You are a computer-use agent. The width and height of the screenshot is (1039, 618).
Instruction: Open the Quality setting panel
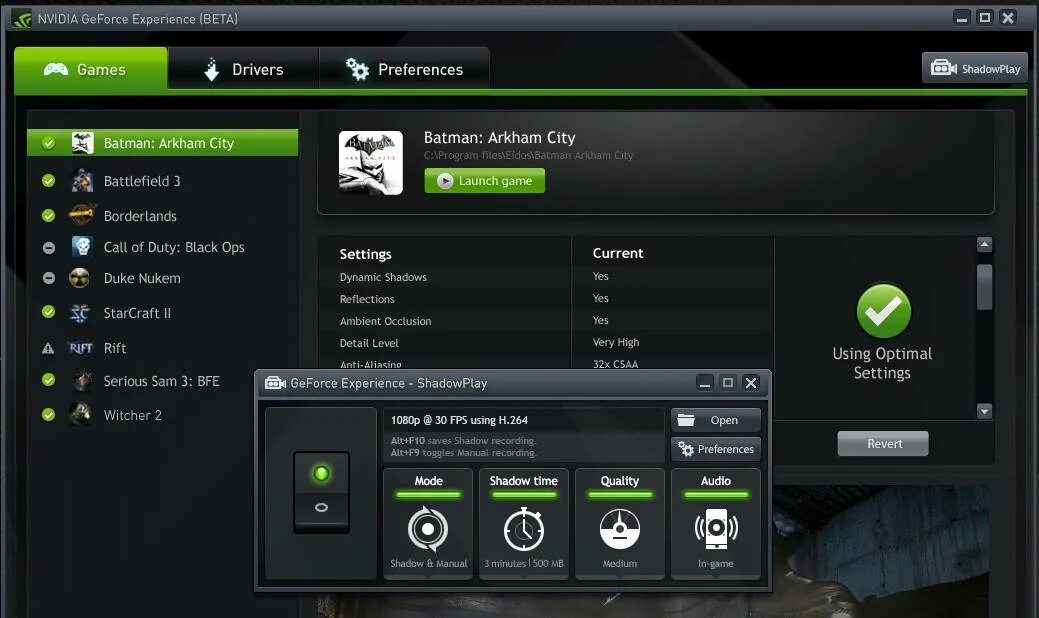[620, 524]
